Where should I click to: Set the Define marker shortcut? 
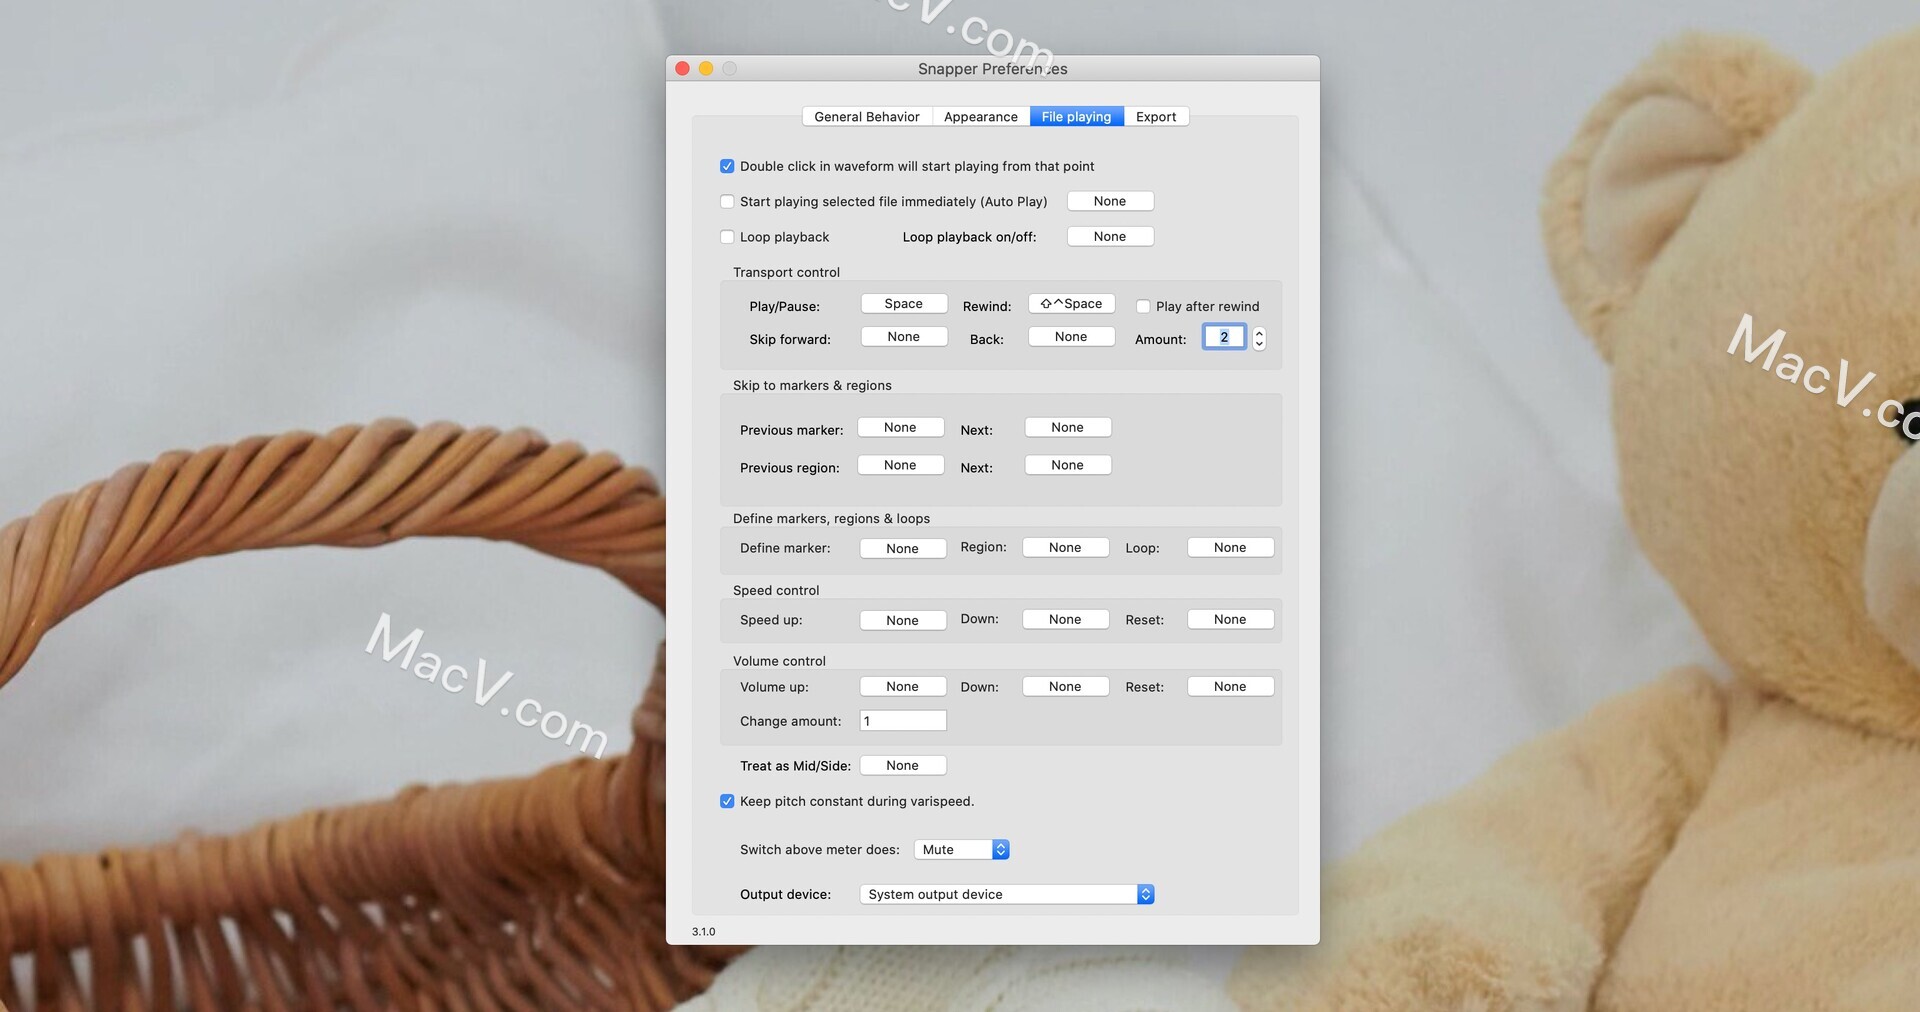[903, 548]
